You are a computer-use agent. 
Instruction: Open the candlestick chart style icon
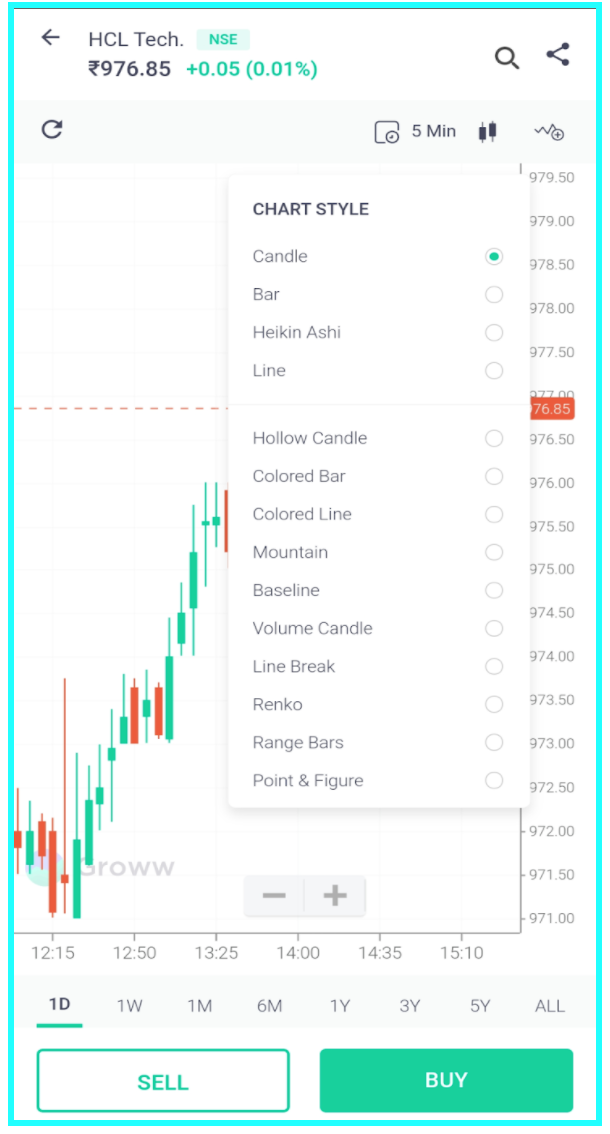tap(487, 131)
